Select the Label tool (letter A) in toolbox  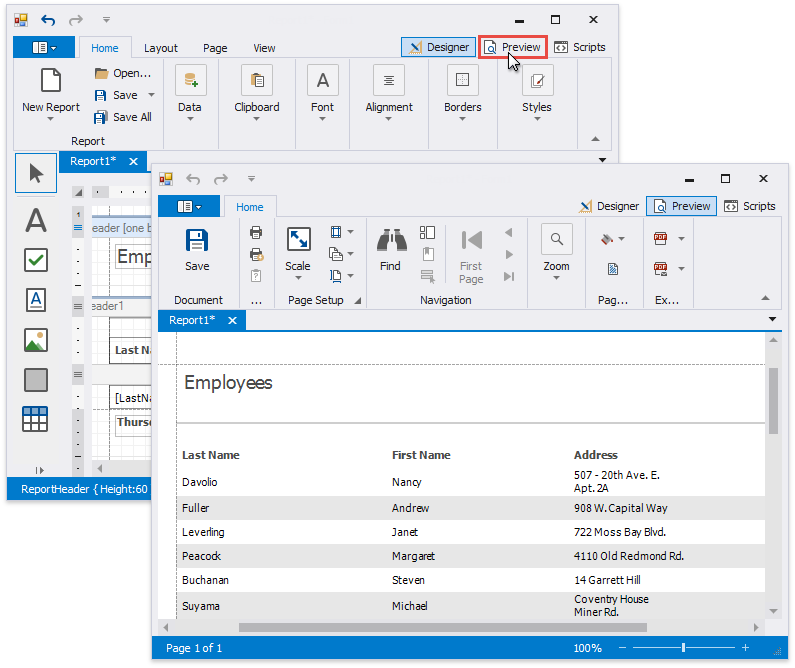tap(36, 220)
